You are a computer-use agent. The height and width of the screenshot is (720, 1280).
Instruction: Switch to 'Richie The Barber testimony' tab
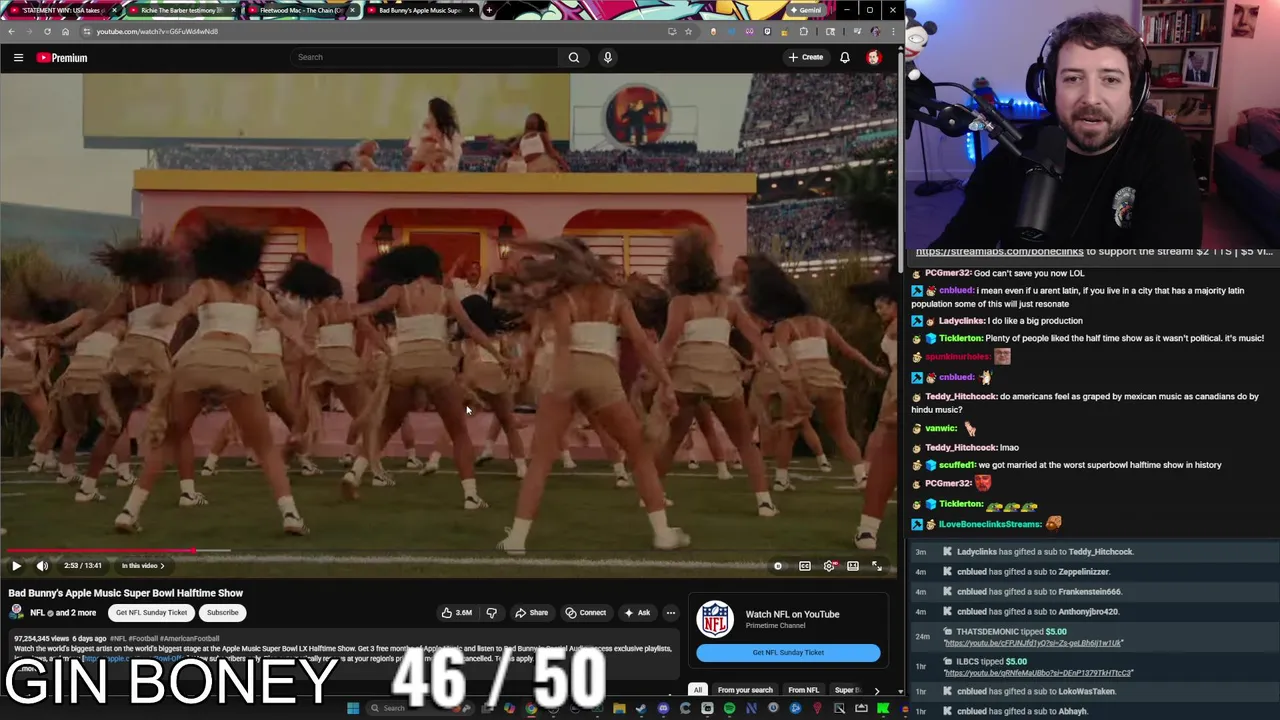[x=180, y=10]
